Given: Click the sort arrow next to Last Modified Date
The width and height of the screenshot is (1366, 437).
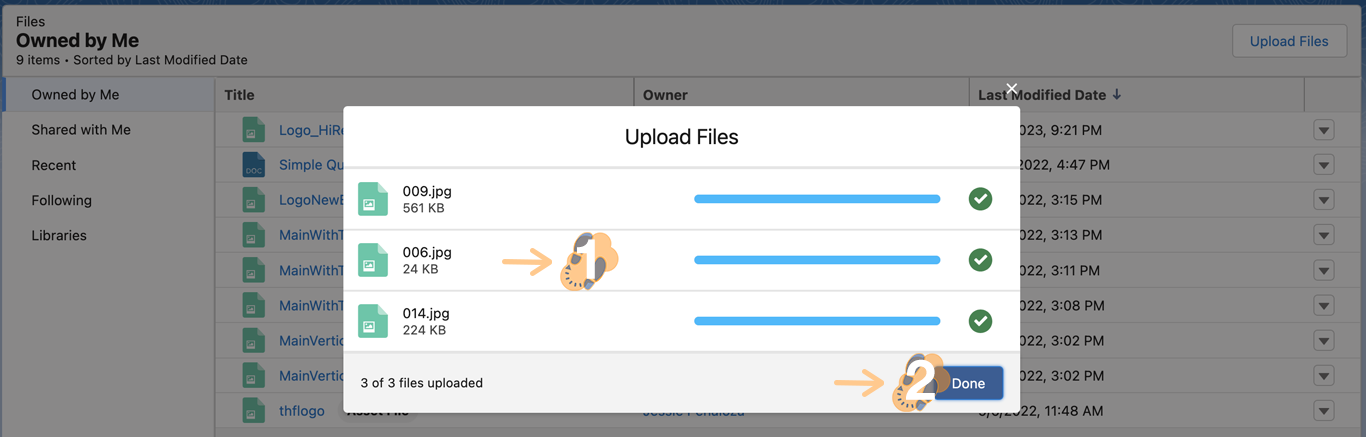Looking at the screenshot, I should click(x=1117, y=95).
